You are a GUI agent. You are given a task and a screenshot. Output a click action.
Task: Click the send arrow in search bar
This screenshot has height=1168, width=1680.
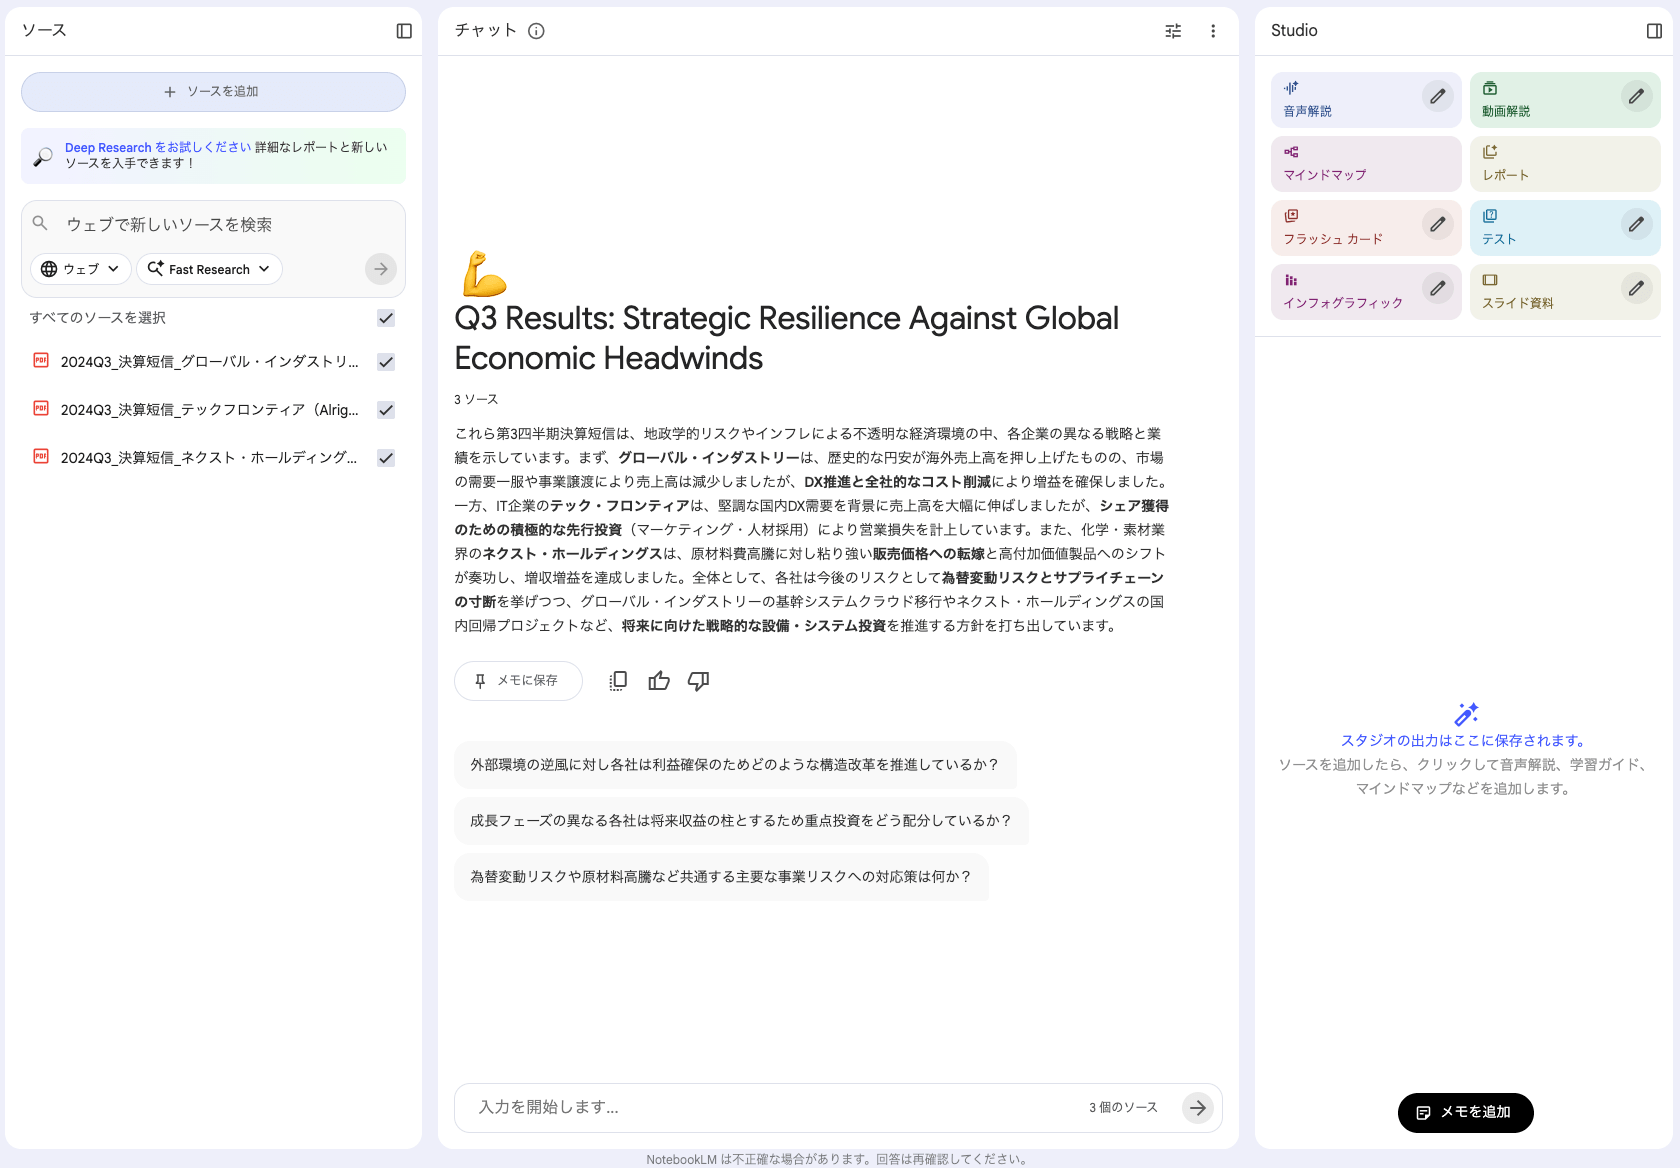pos(380,268)
